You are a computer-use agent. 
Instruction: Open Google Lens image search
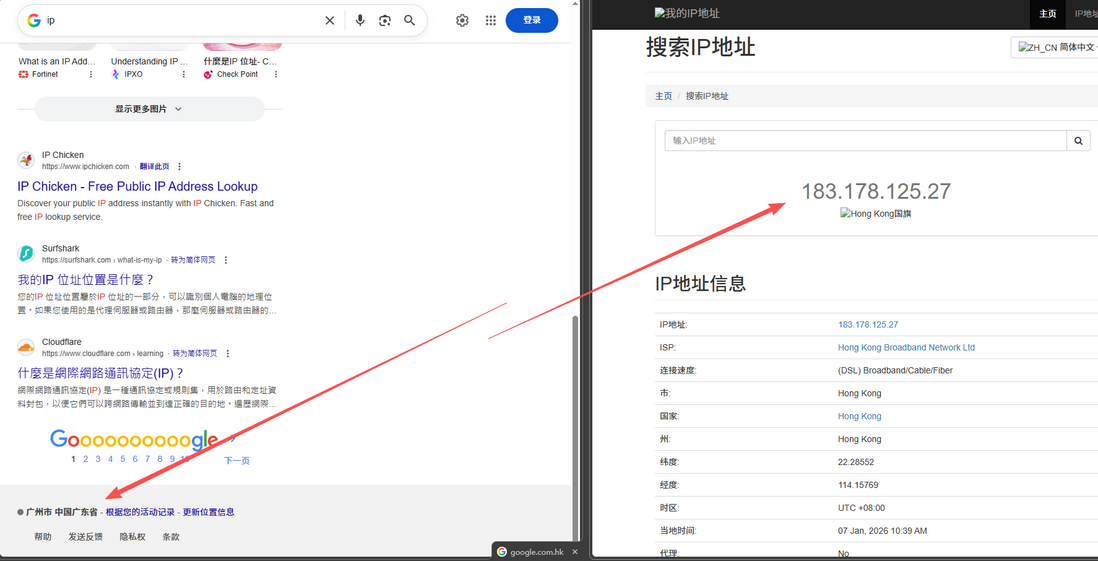click(384, 20)
